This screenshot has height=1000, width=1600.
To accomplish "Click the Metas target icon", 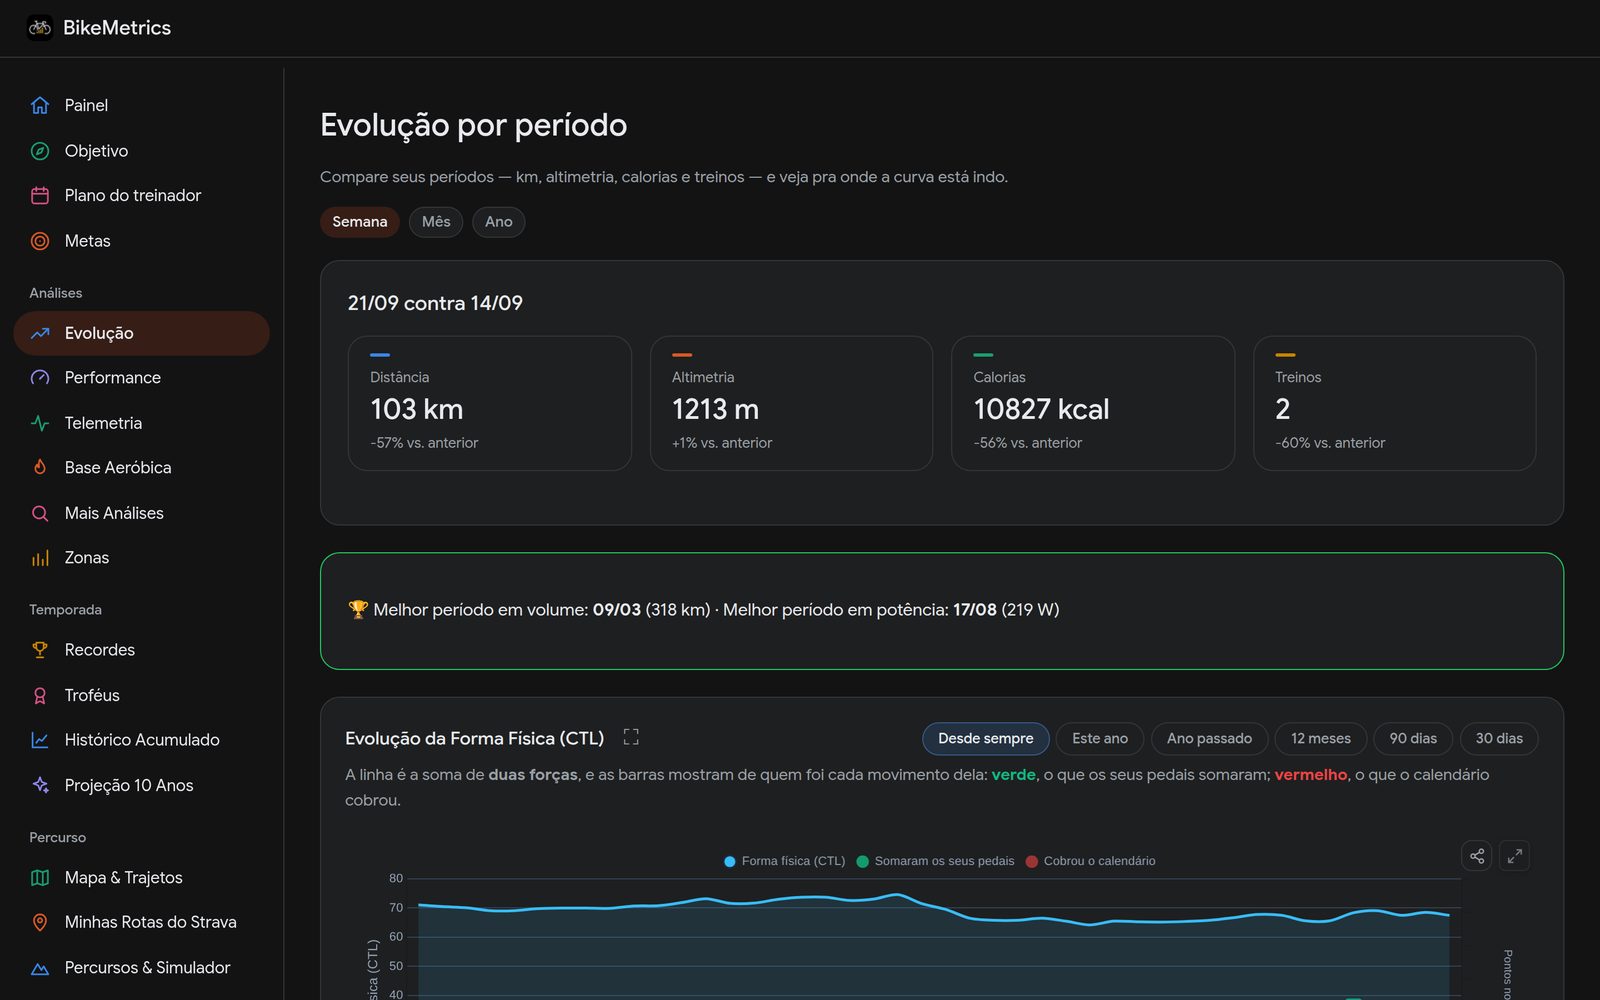I will click(40, 241).
